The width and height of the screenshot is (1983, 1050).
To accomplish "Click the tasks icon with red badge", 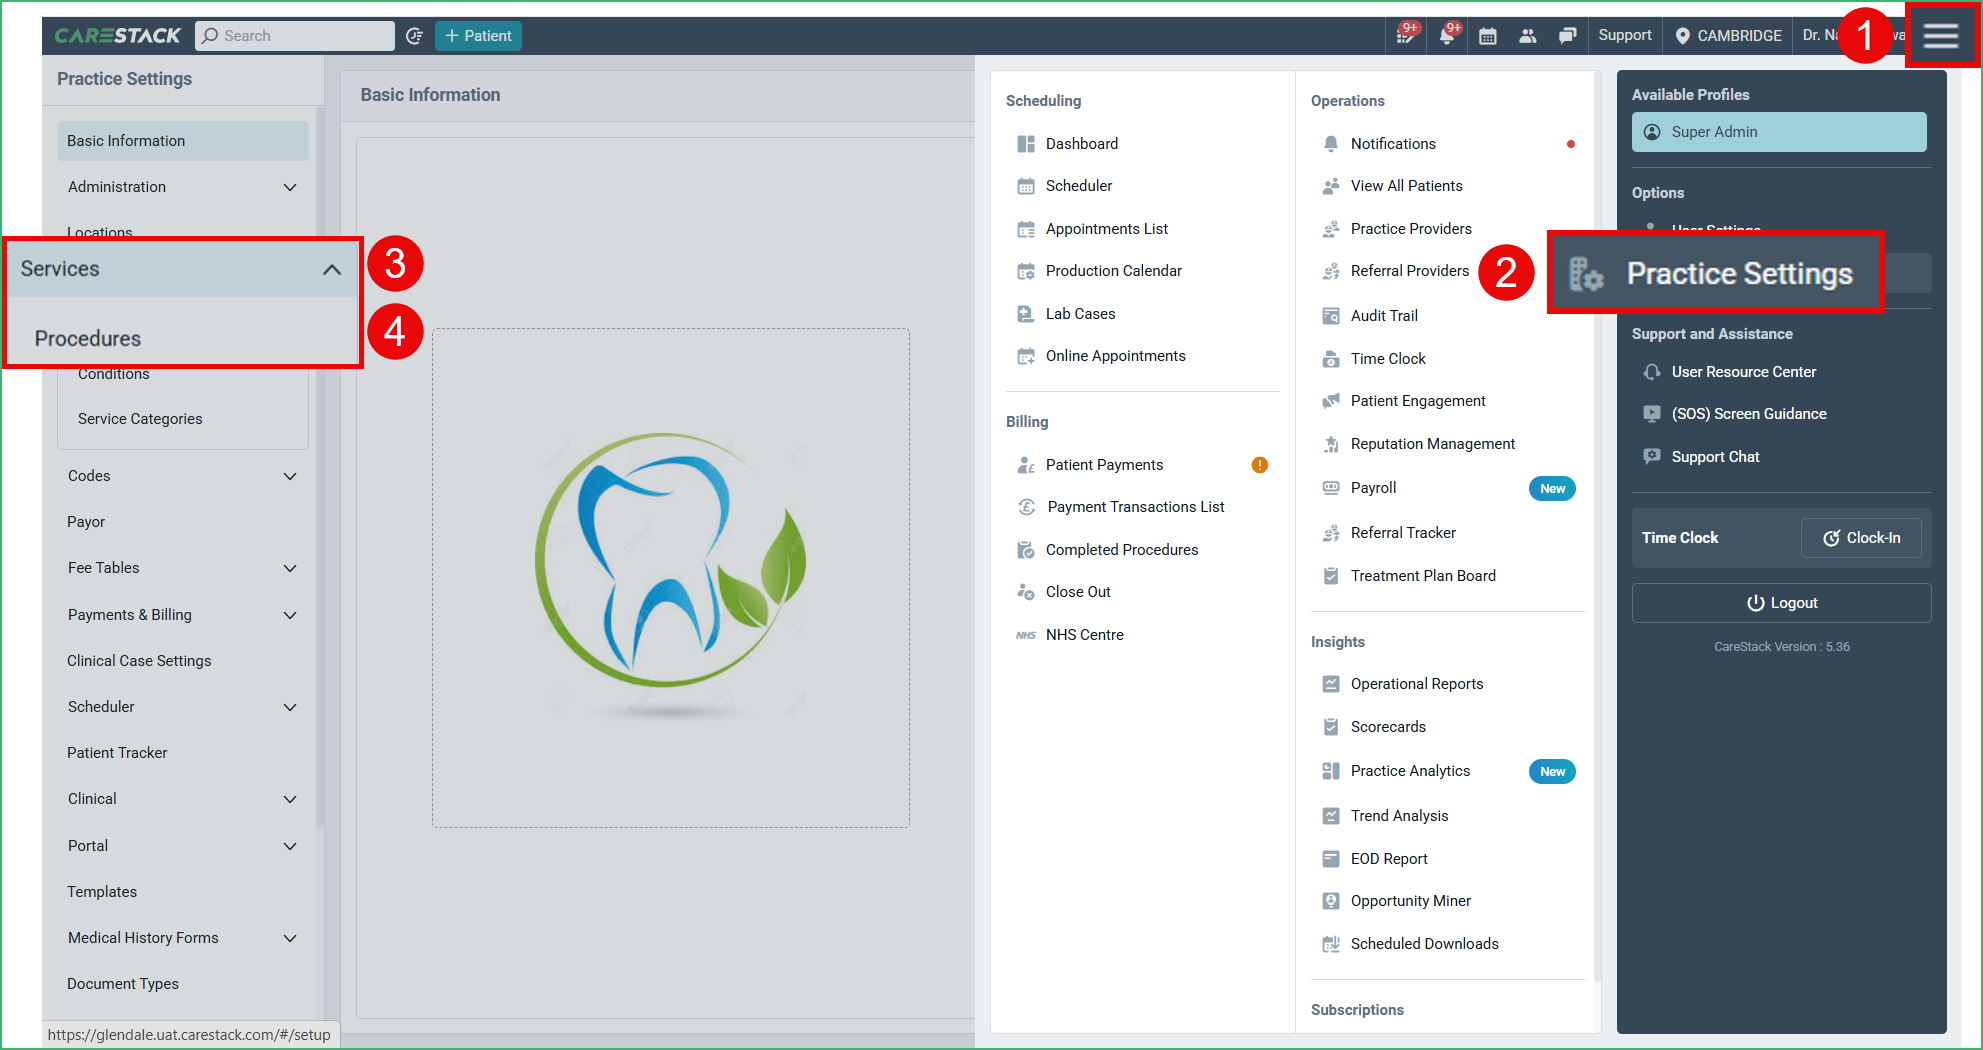I will 1406,36.
